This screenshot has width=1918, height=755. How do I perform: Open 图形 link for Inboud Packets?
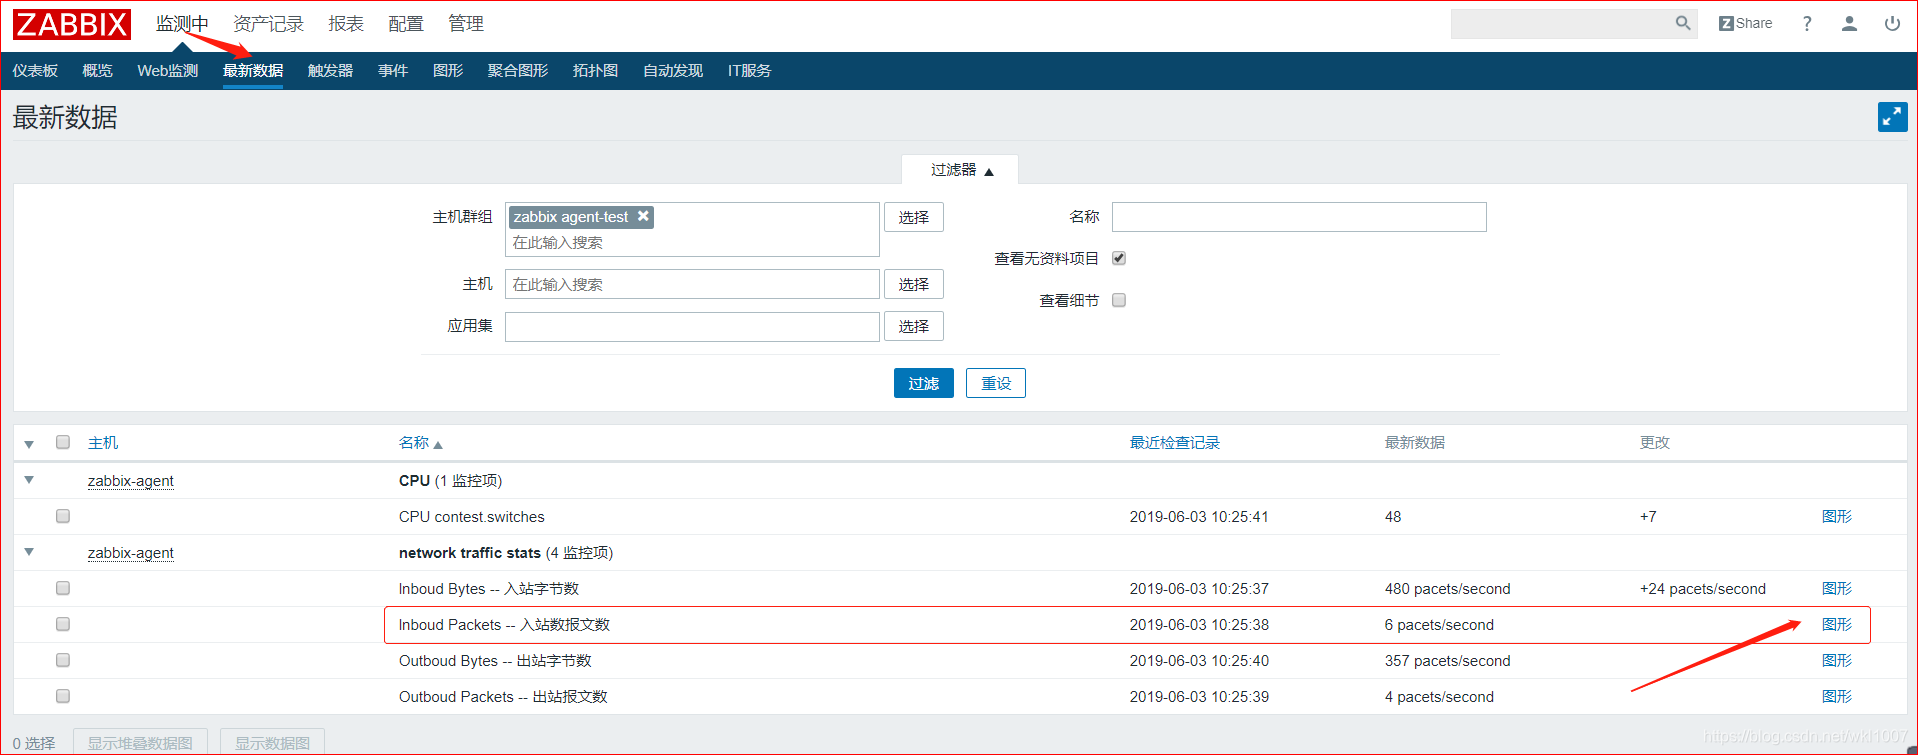click(x=1837, y=625)
